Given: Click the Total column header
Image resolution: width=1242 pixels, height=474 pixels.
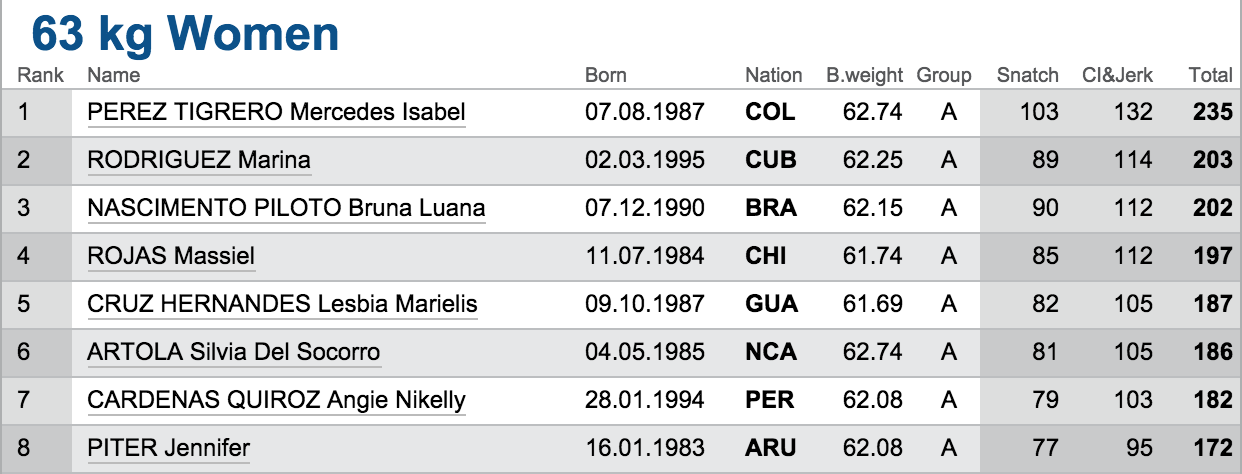Looking at the screenshot, I should (1211, 75).
